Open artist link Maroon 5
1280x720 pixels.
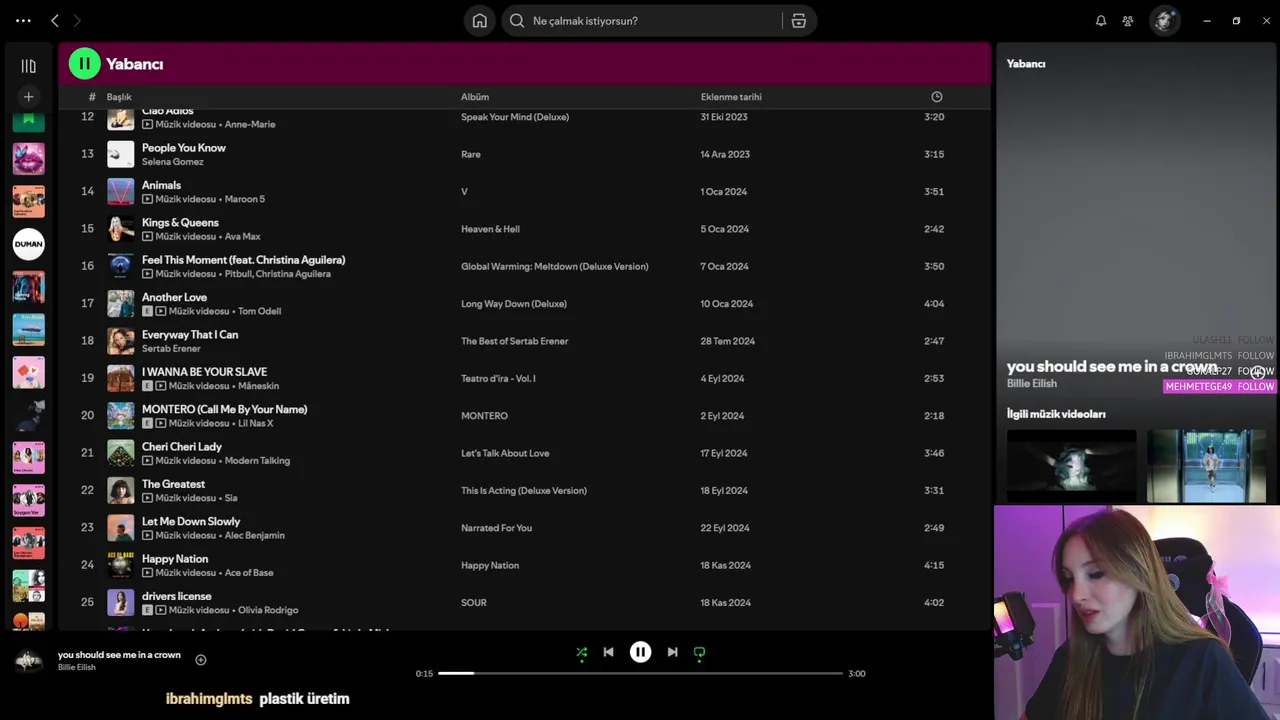245,199
